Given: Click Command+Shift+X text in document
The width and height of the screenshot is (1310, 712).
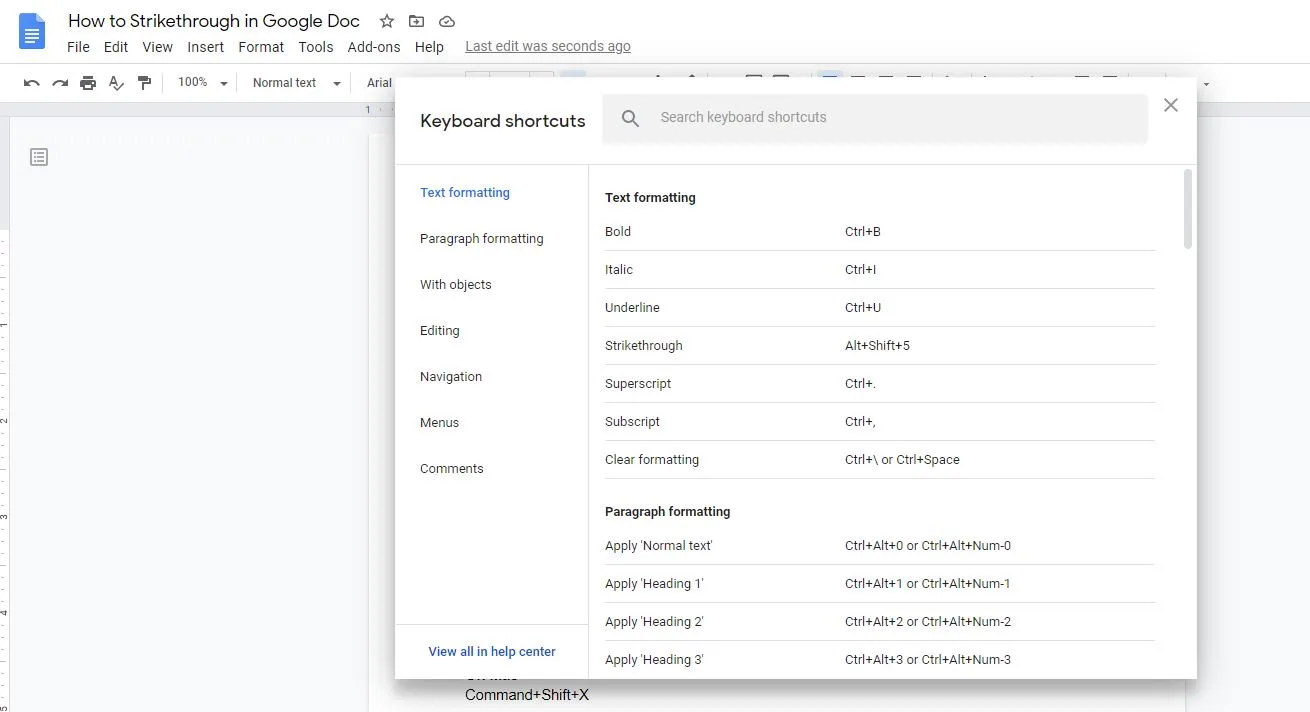Looking at the screenshot, I should (x=527, y=695).
